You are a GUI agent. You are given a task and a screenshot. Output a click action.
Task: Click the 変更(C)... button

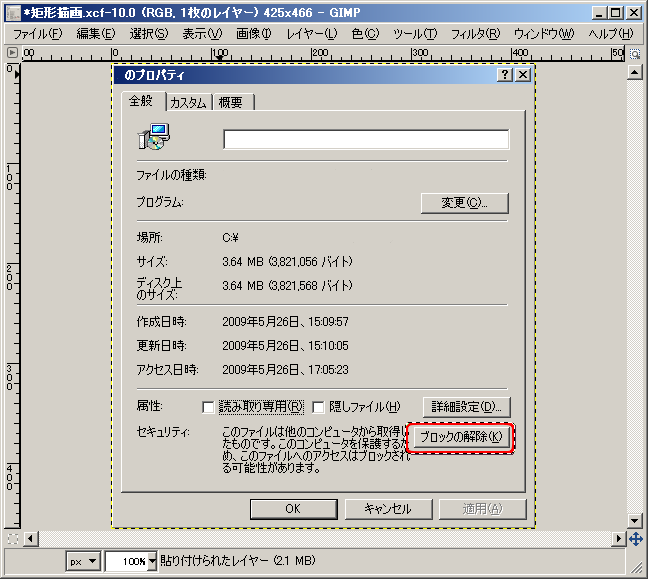(465, 203)
